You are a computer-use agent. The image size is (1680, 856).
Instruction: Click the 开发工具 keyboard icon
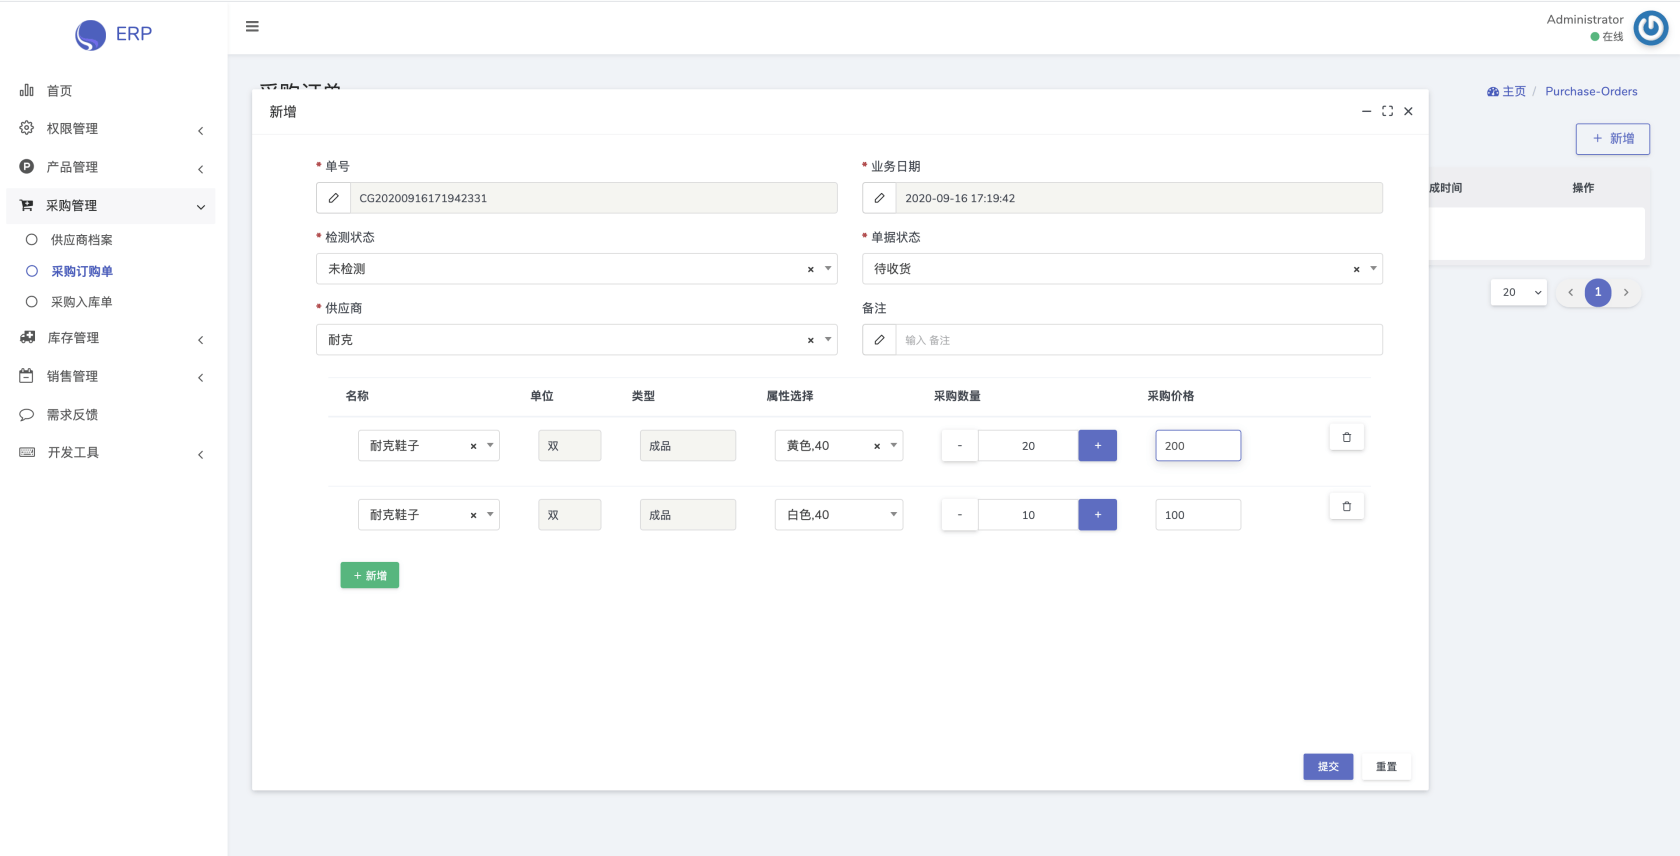tap(27, 452)
